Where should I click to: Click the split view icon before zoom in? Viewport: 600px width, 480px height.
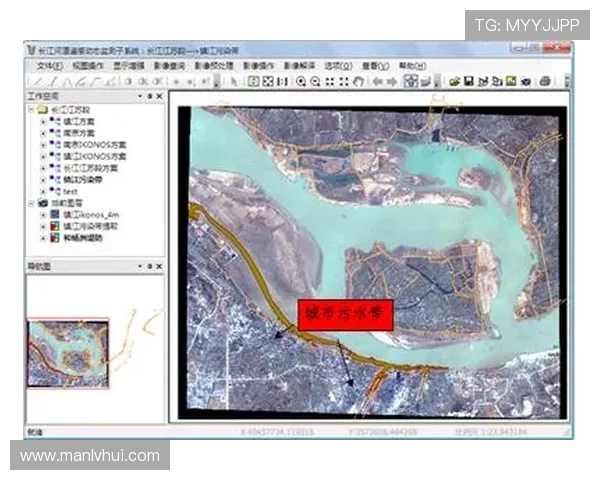click(282, 82)
